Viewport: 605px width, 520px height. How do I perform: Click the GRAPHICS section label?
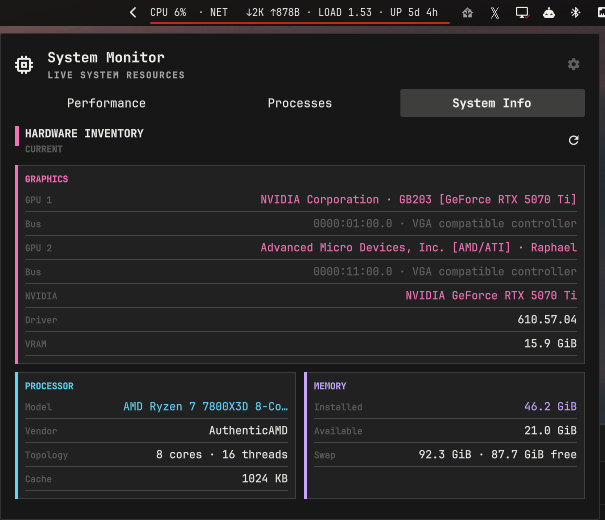[x=46, y=179]
